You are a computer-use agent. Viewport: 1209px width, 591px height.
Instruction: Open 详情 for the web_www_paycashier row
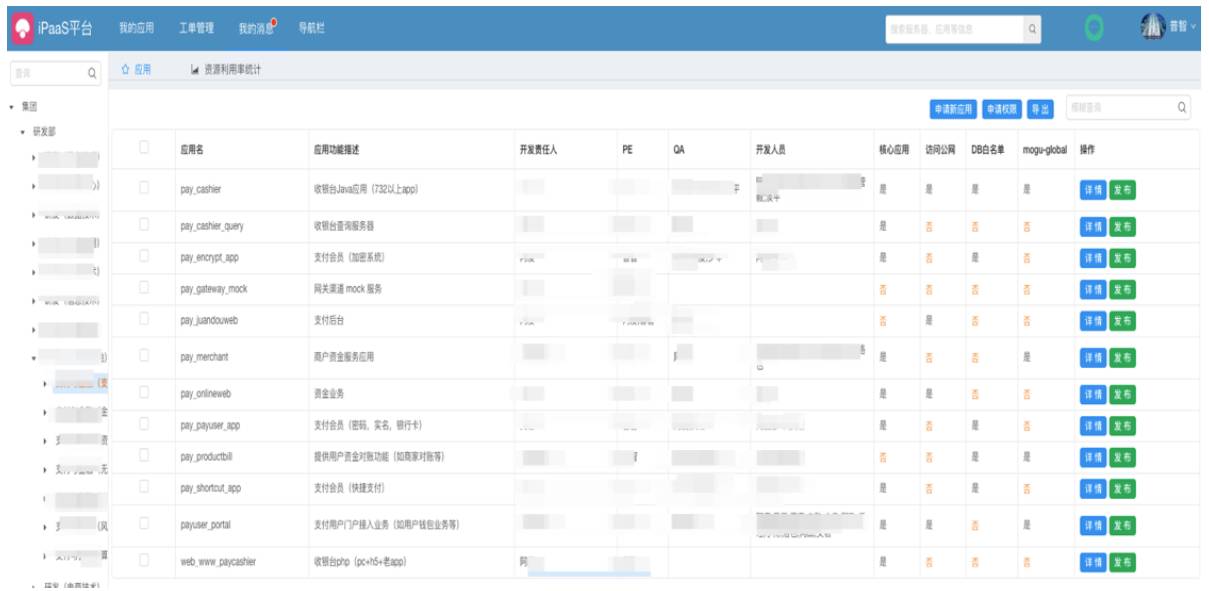click(1093, 562)
